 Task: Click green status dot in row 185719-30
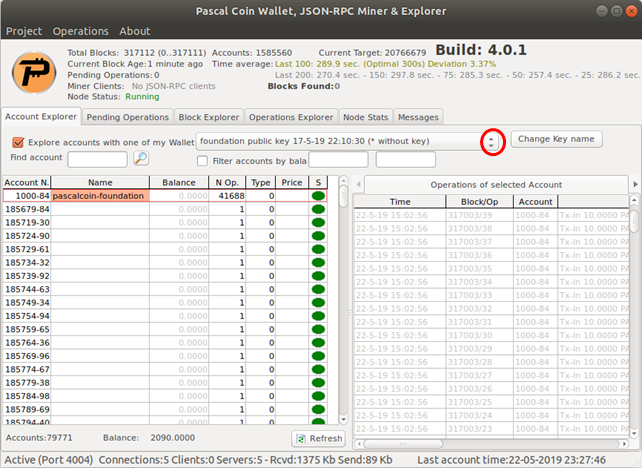318,223
